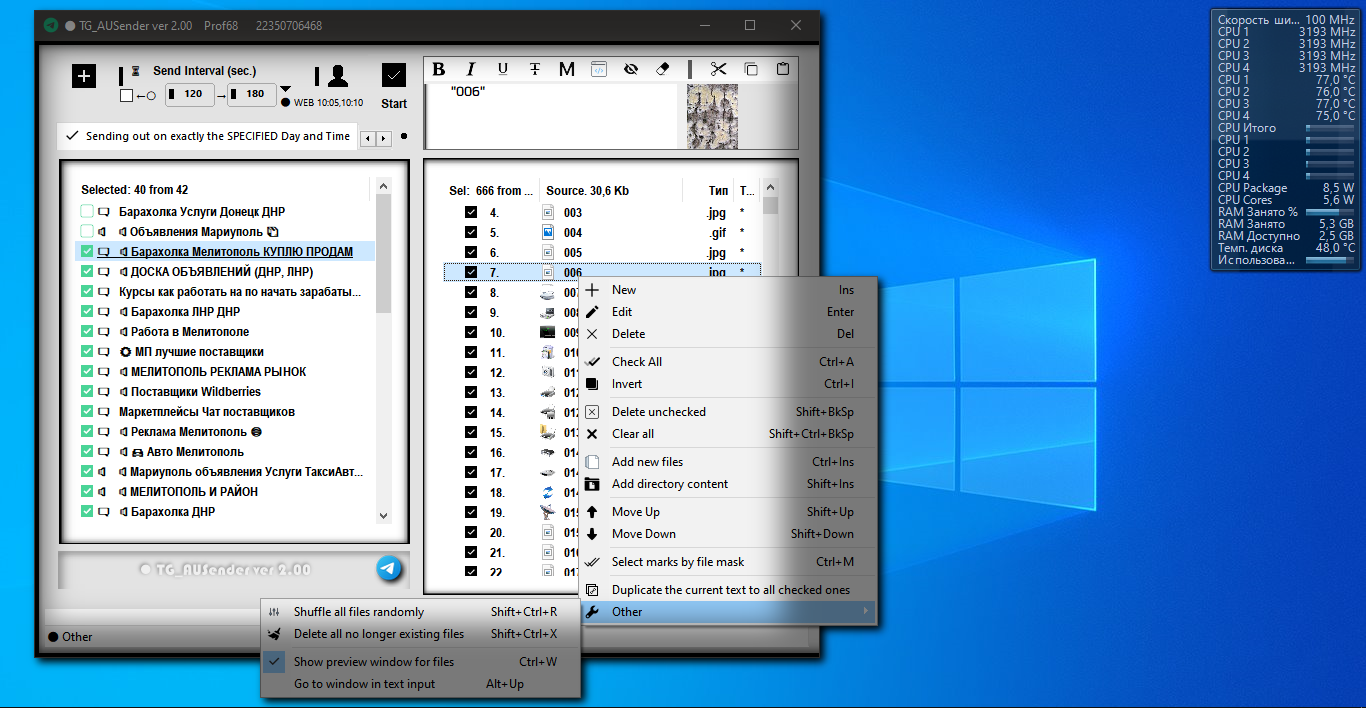Image resolution: width=1366 pixels, height=708 pixels.
Task: Click the blue Telegram paper-plane icon
Action: (x=389, y=569)
